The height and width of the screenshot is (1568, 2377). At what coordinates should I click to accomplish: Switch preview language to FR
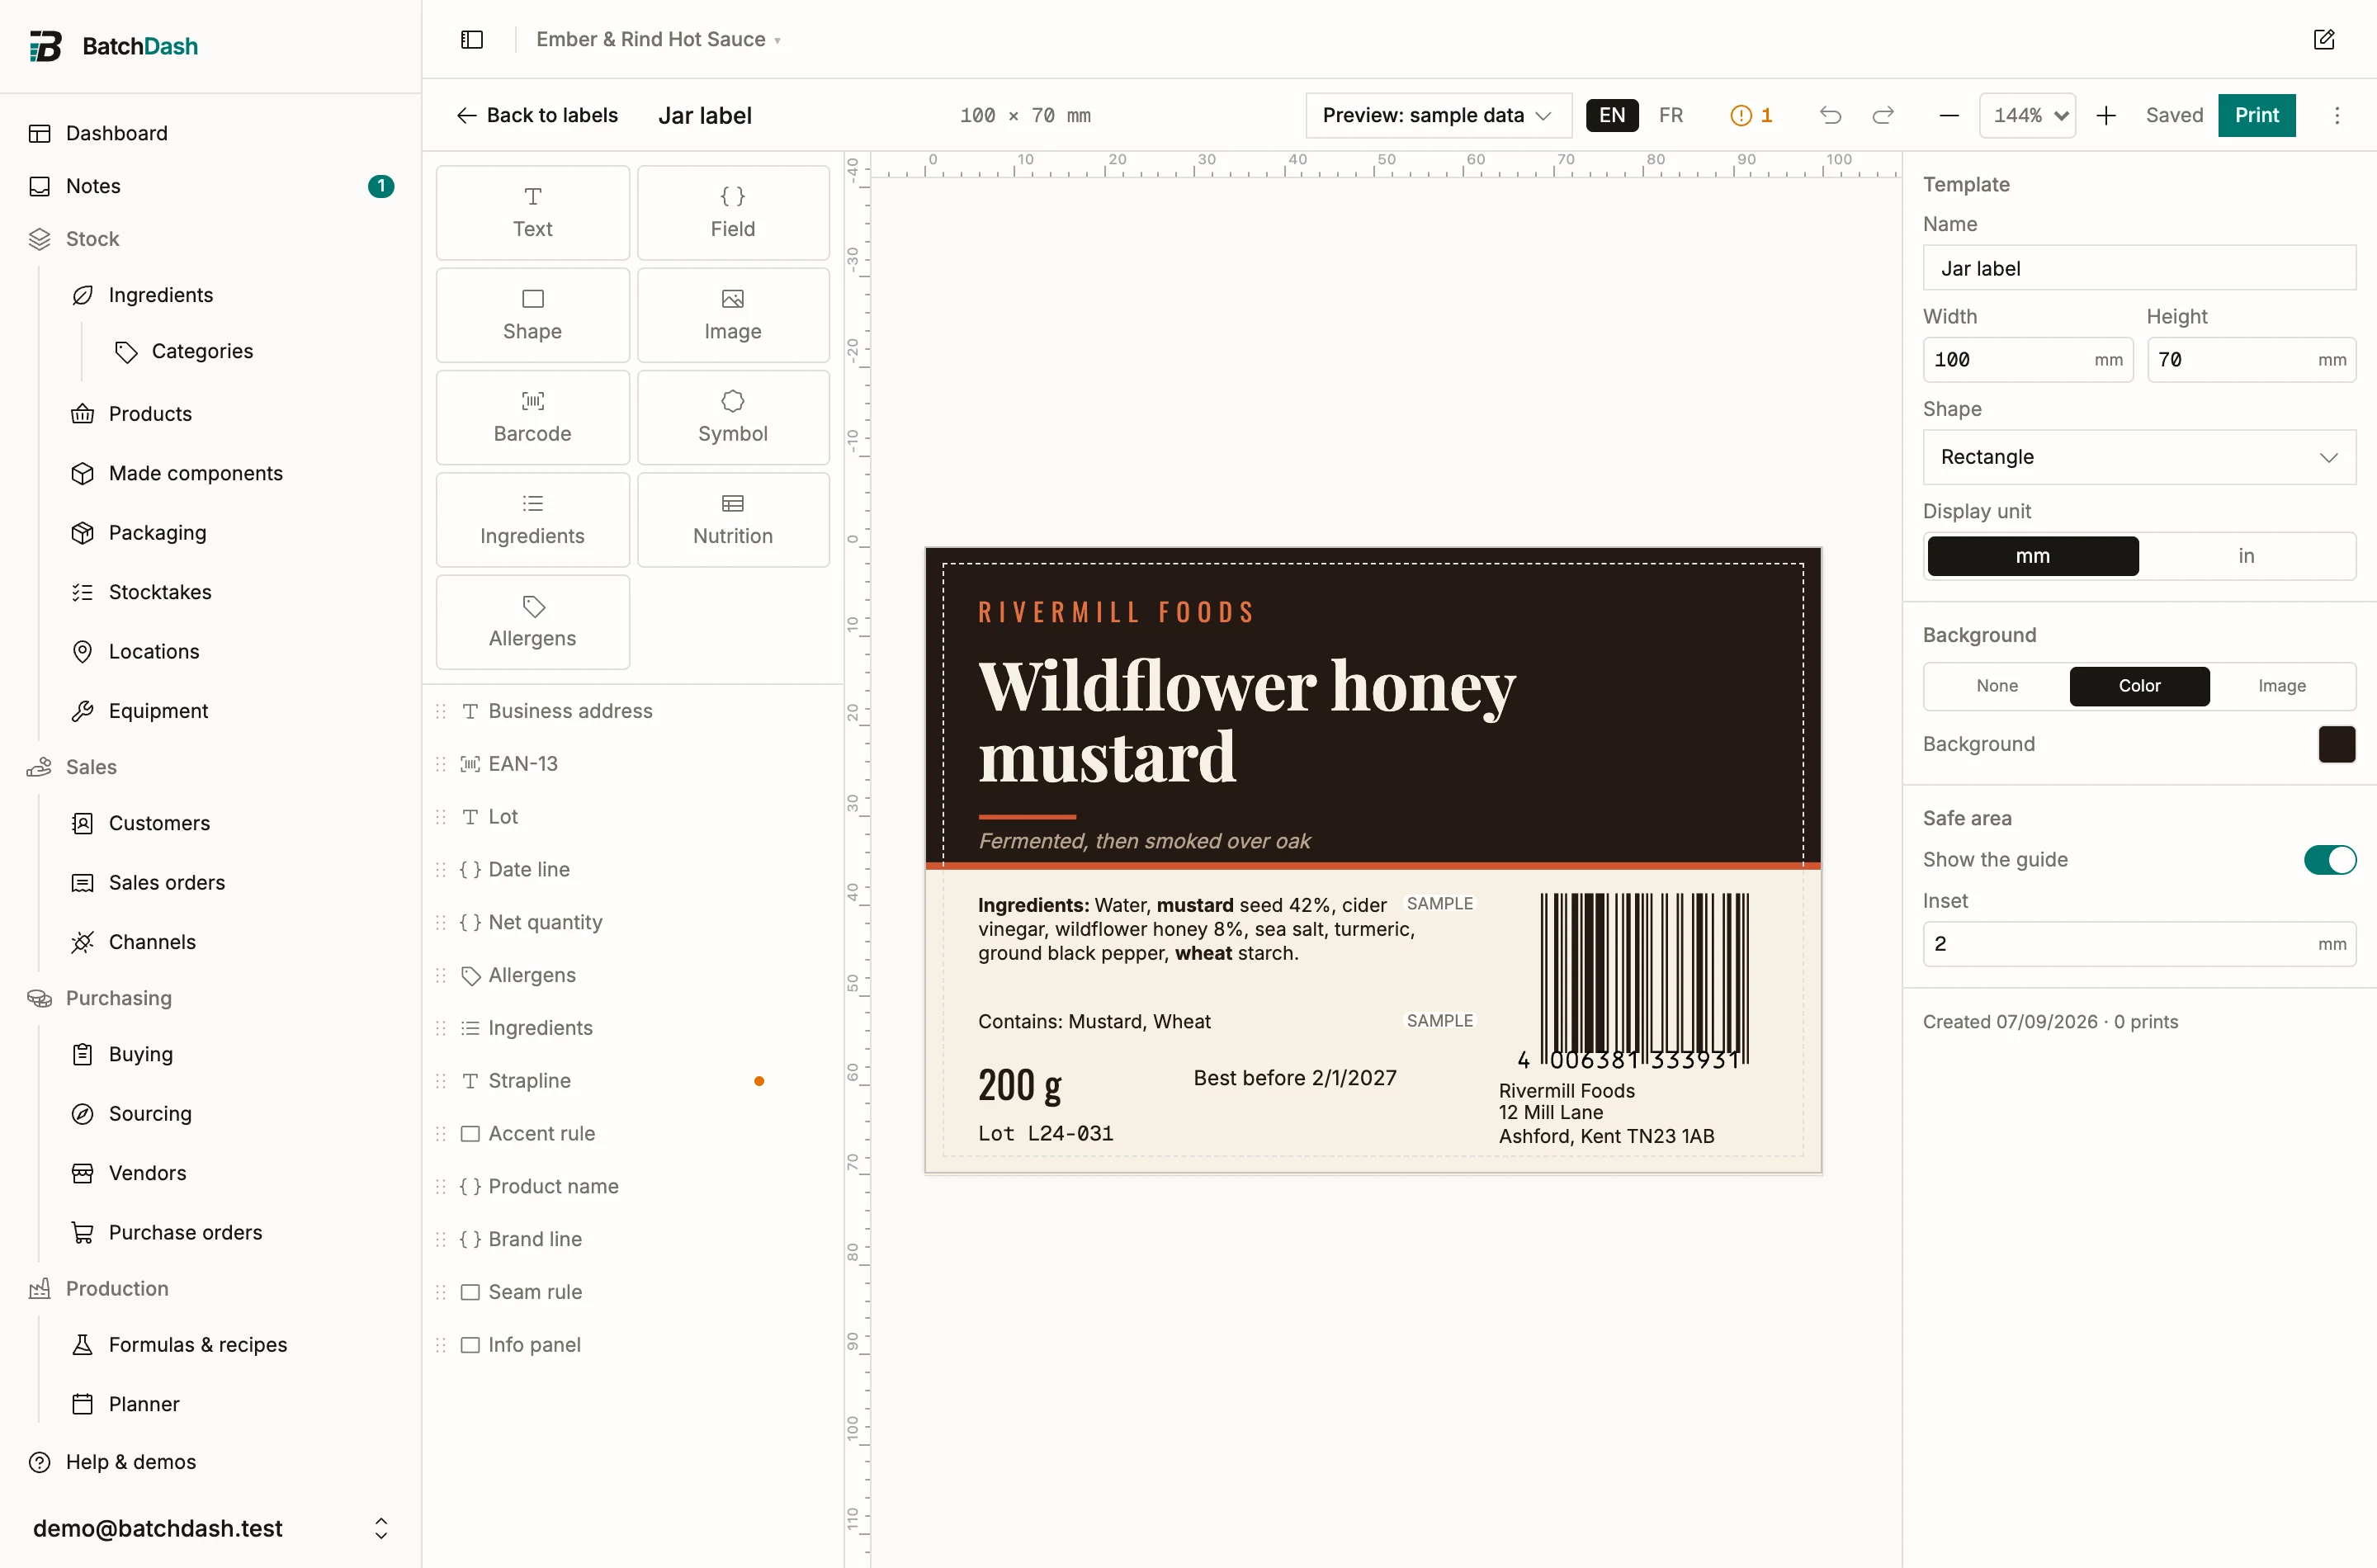tap(1670, 115)
